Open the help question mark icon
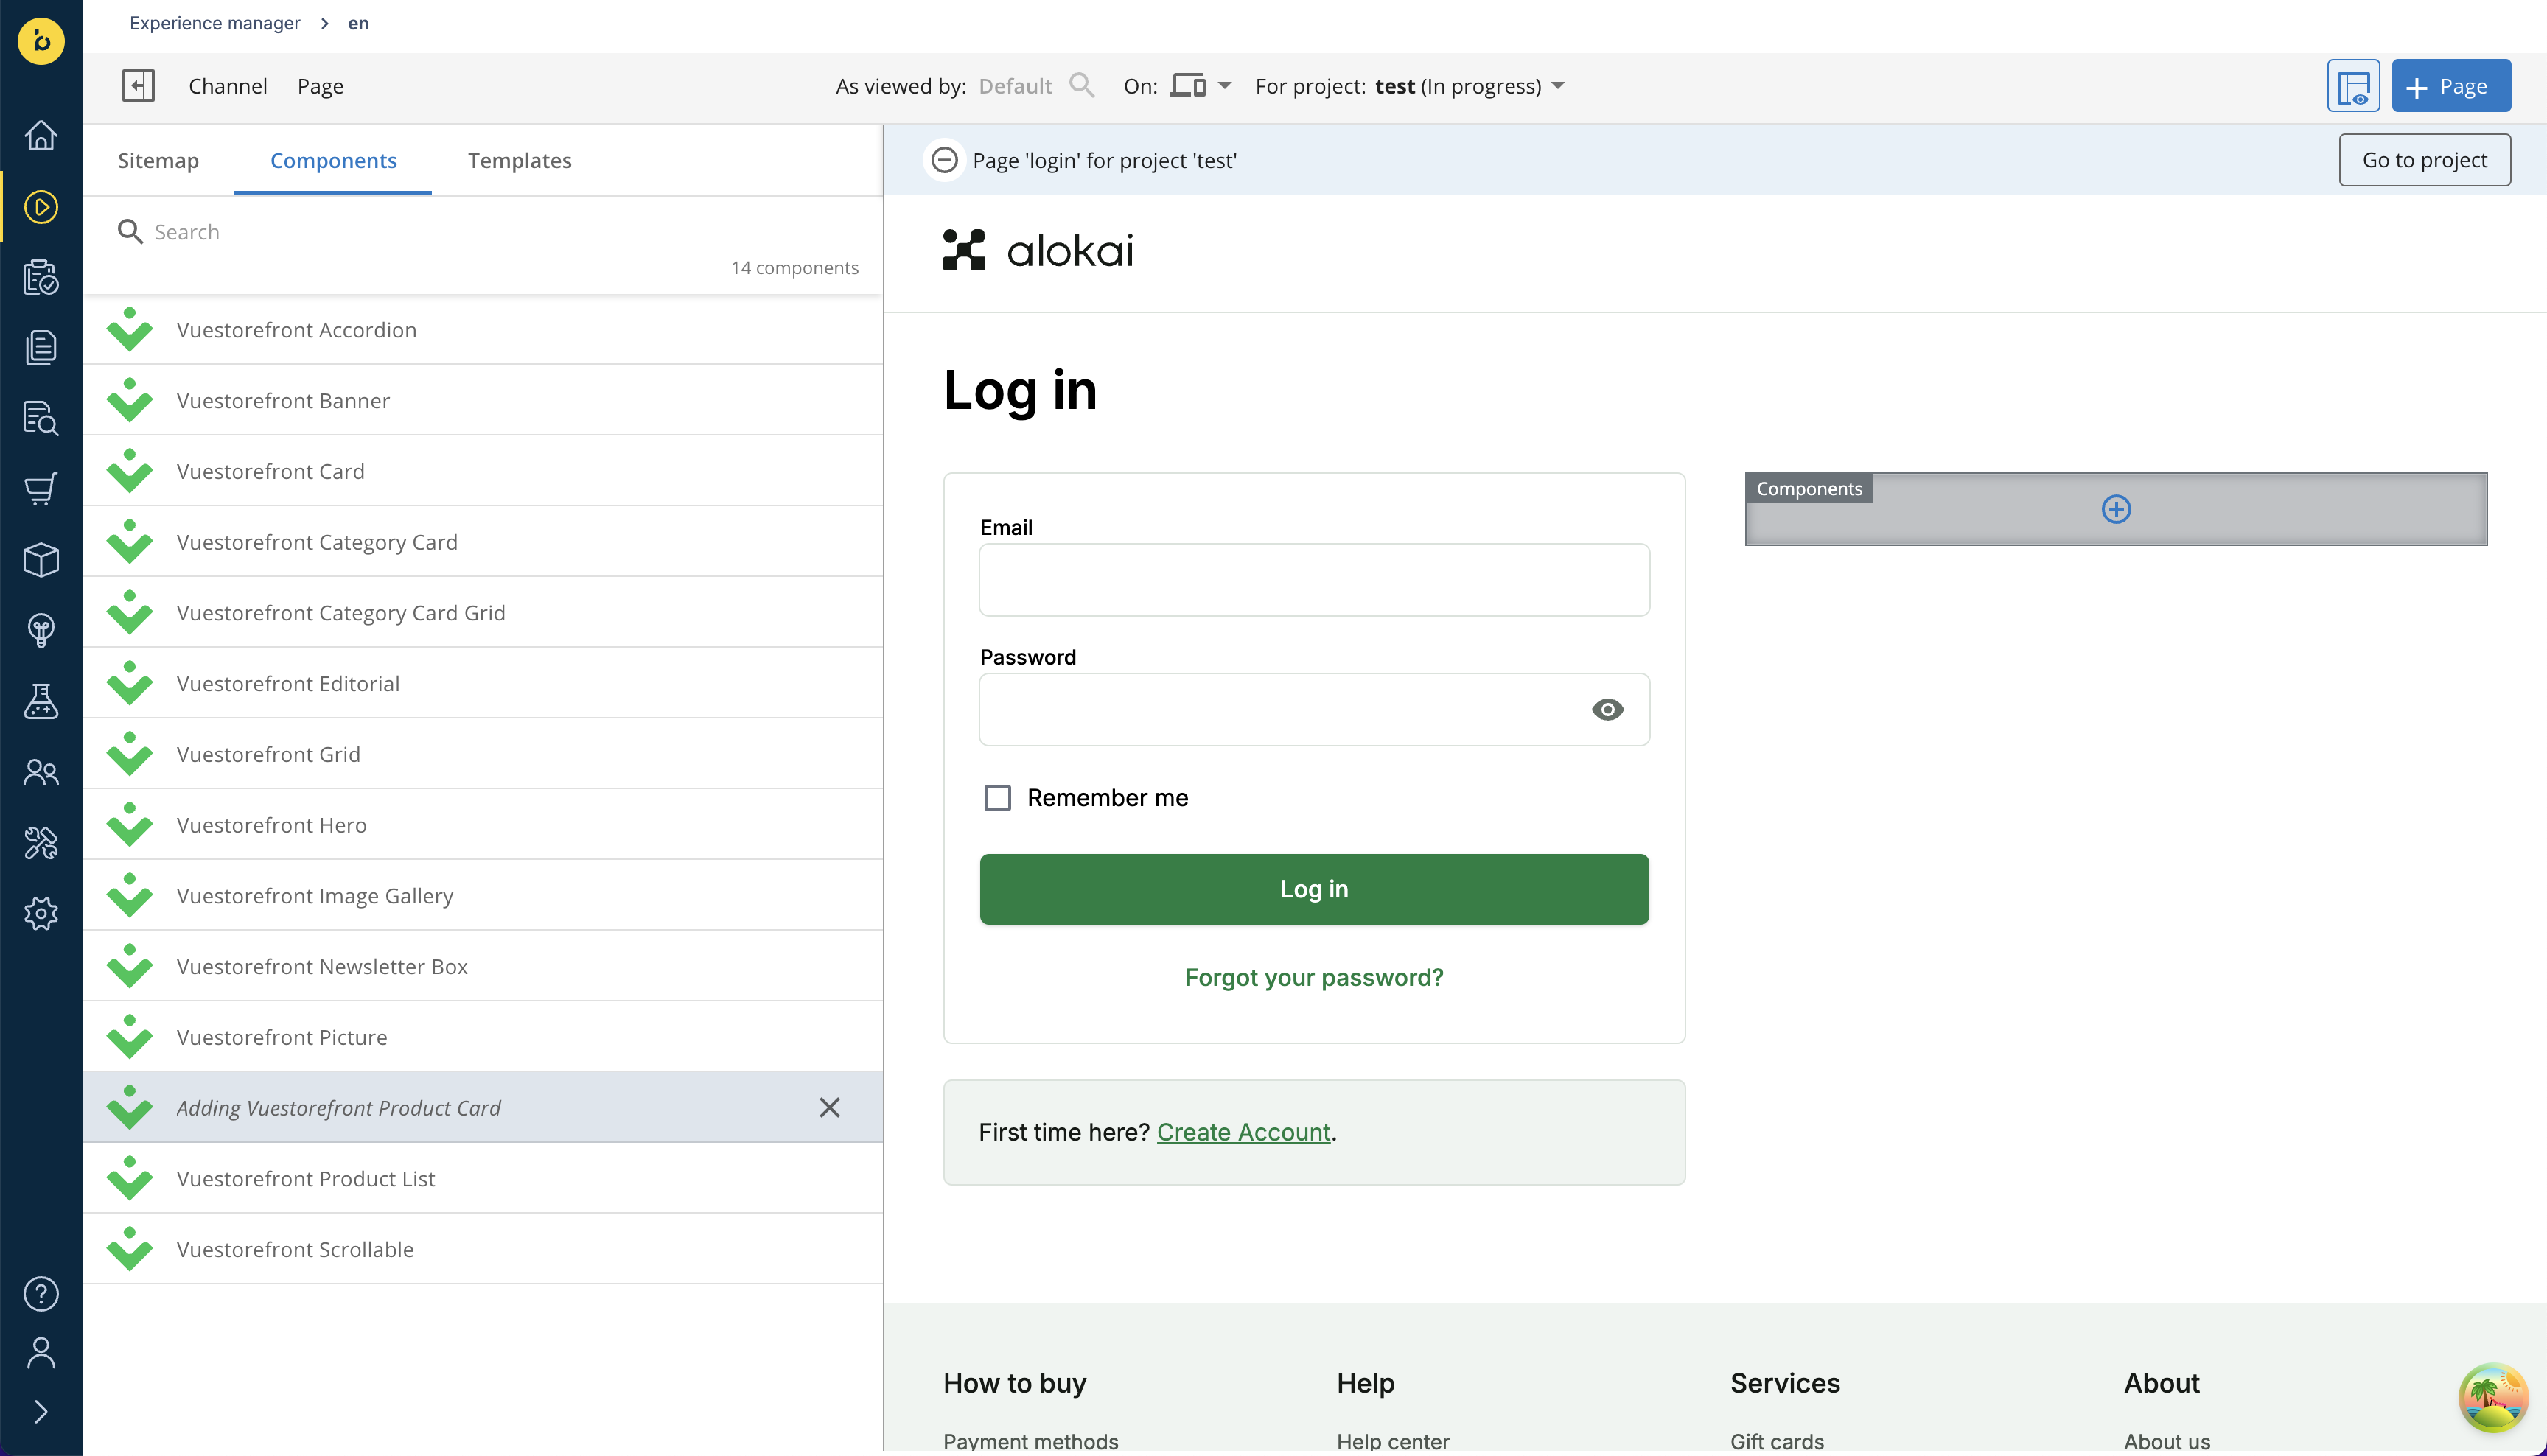 (x=41, y=1294)
